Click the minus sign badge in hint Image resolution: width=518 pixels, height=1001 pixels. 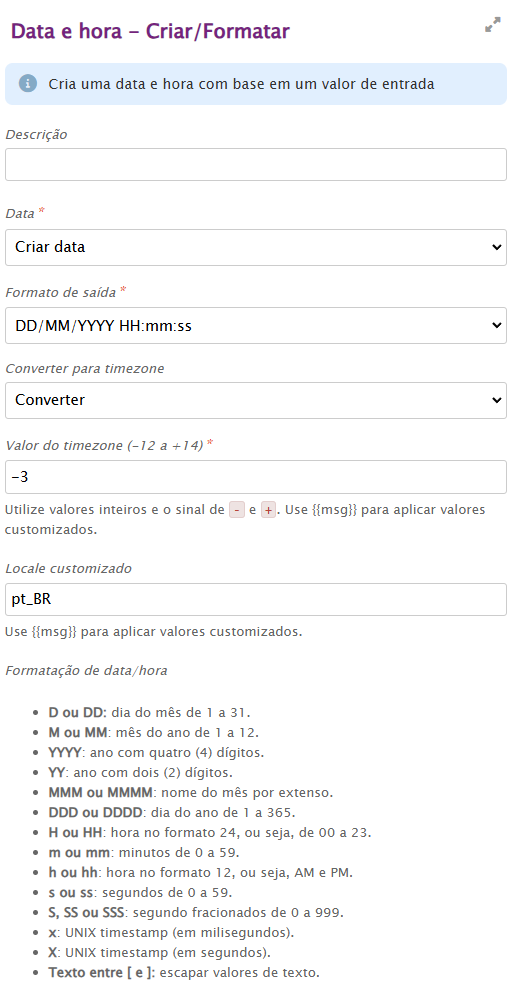tap(237, 510)
